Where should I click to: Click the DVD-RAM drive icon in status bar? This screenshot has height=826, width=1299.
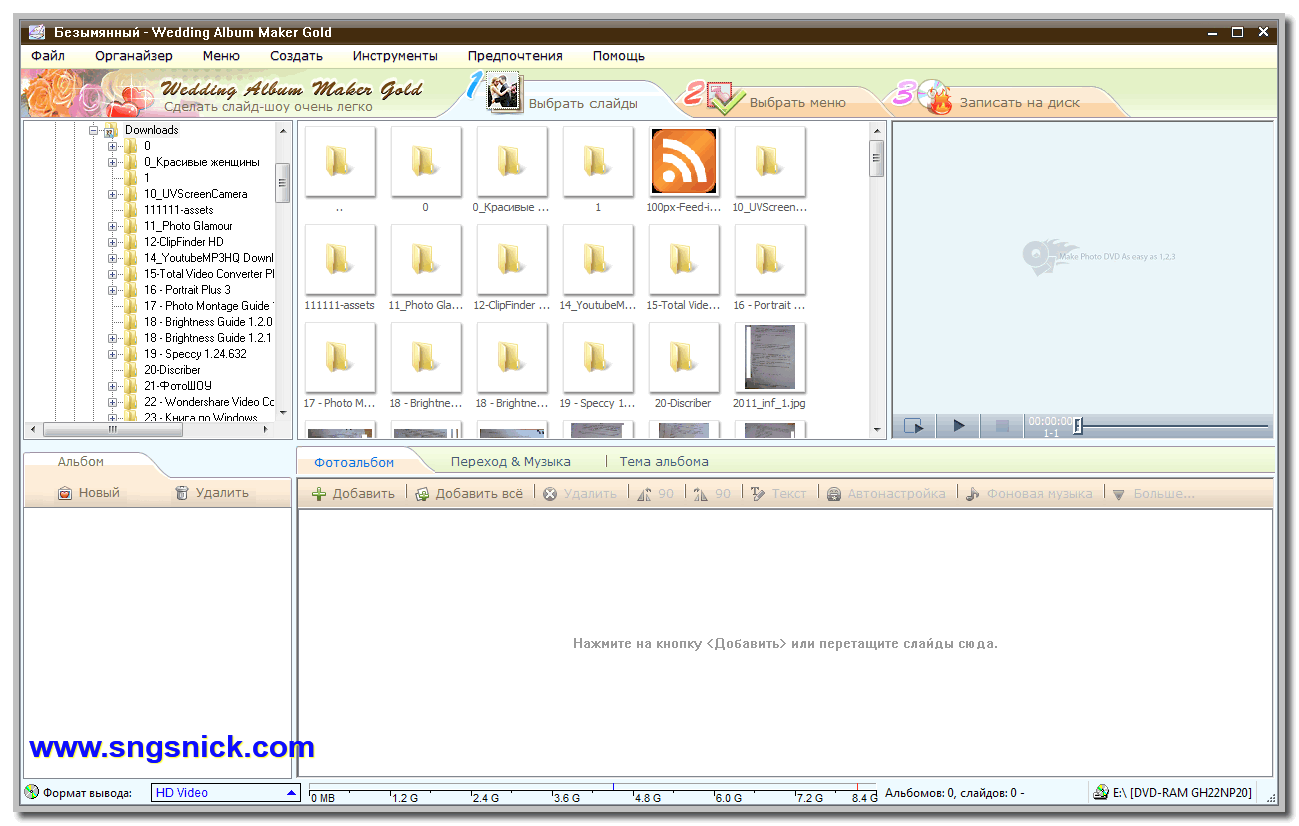point(1101,792)
